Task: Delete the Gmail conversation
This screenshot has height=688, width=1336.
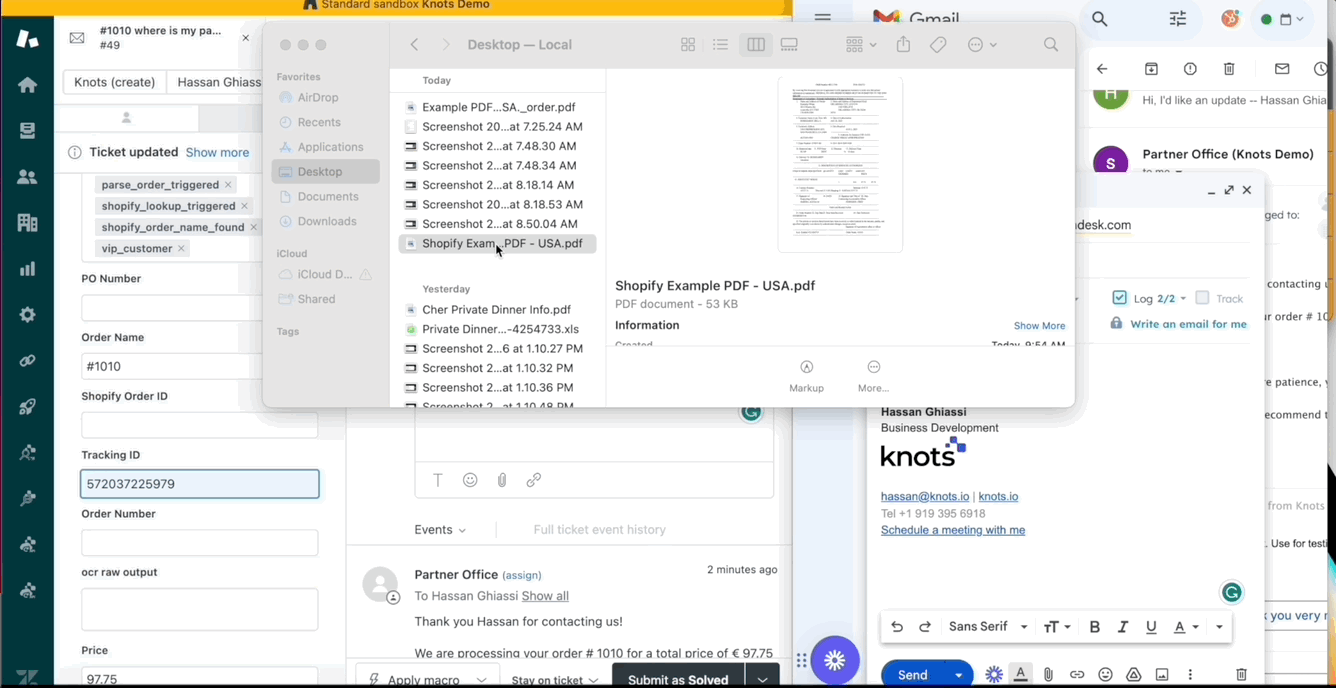Action: pyautogui.click(x=1229, y=69)
